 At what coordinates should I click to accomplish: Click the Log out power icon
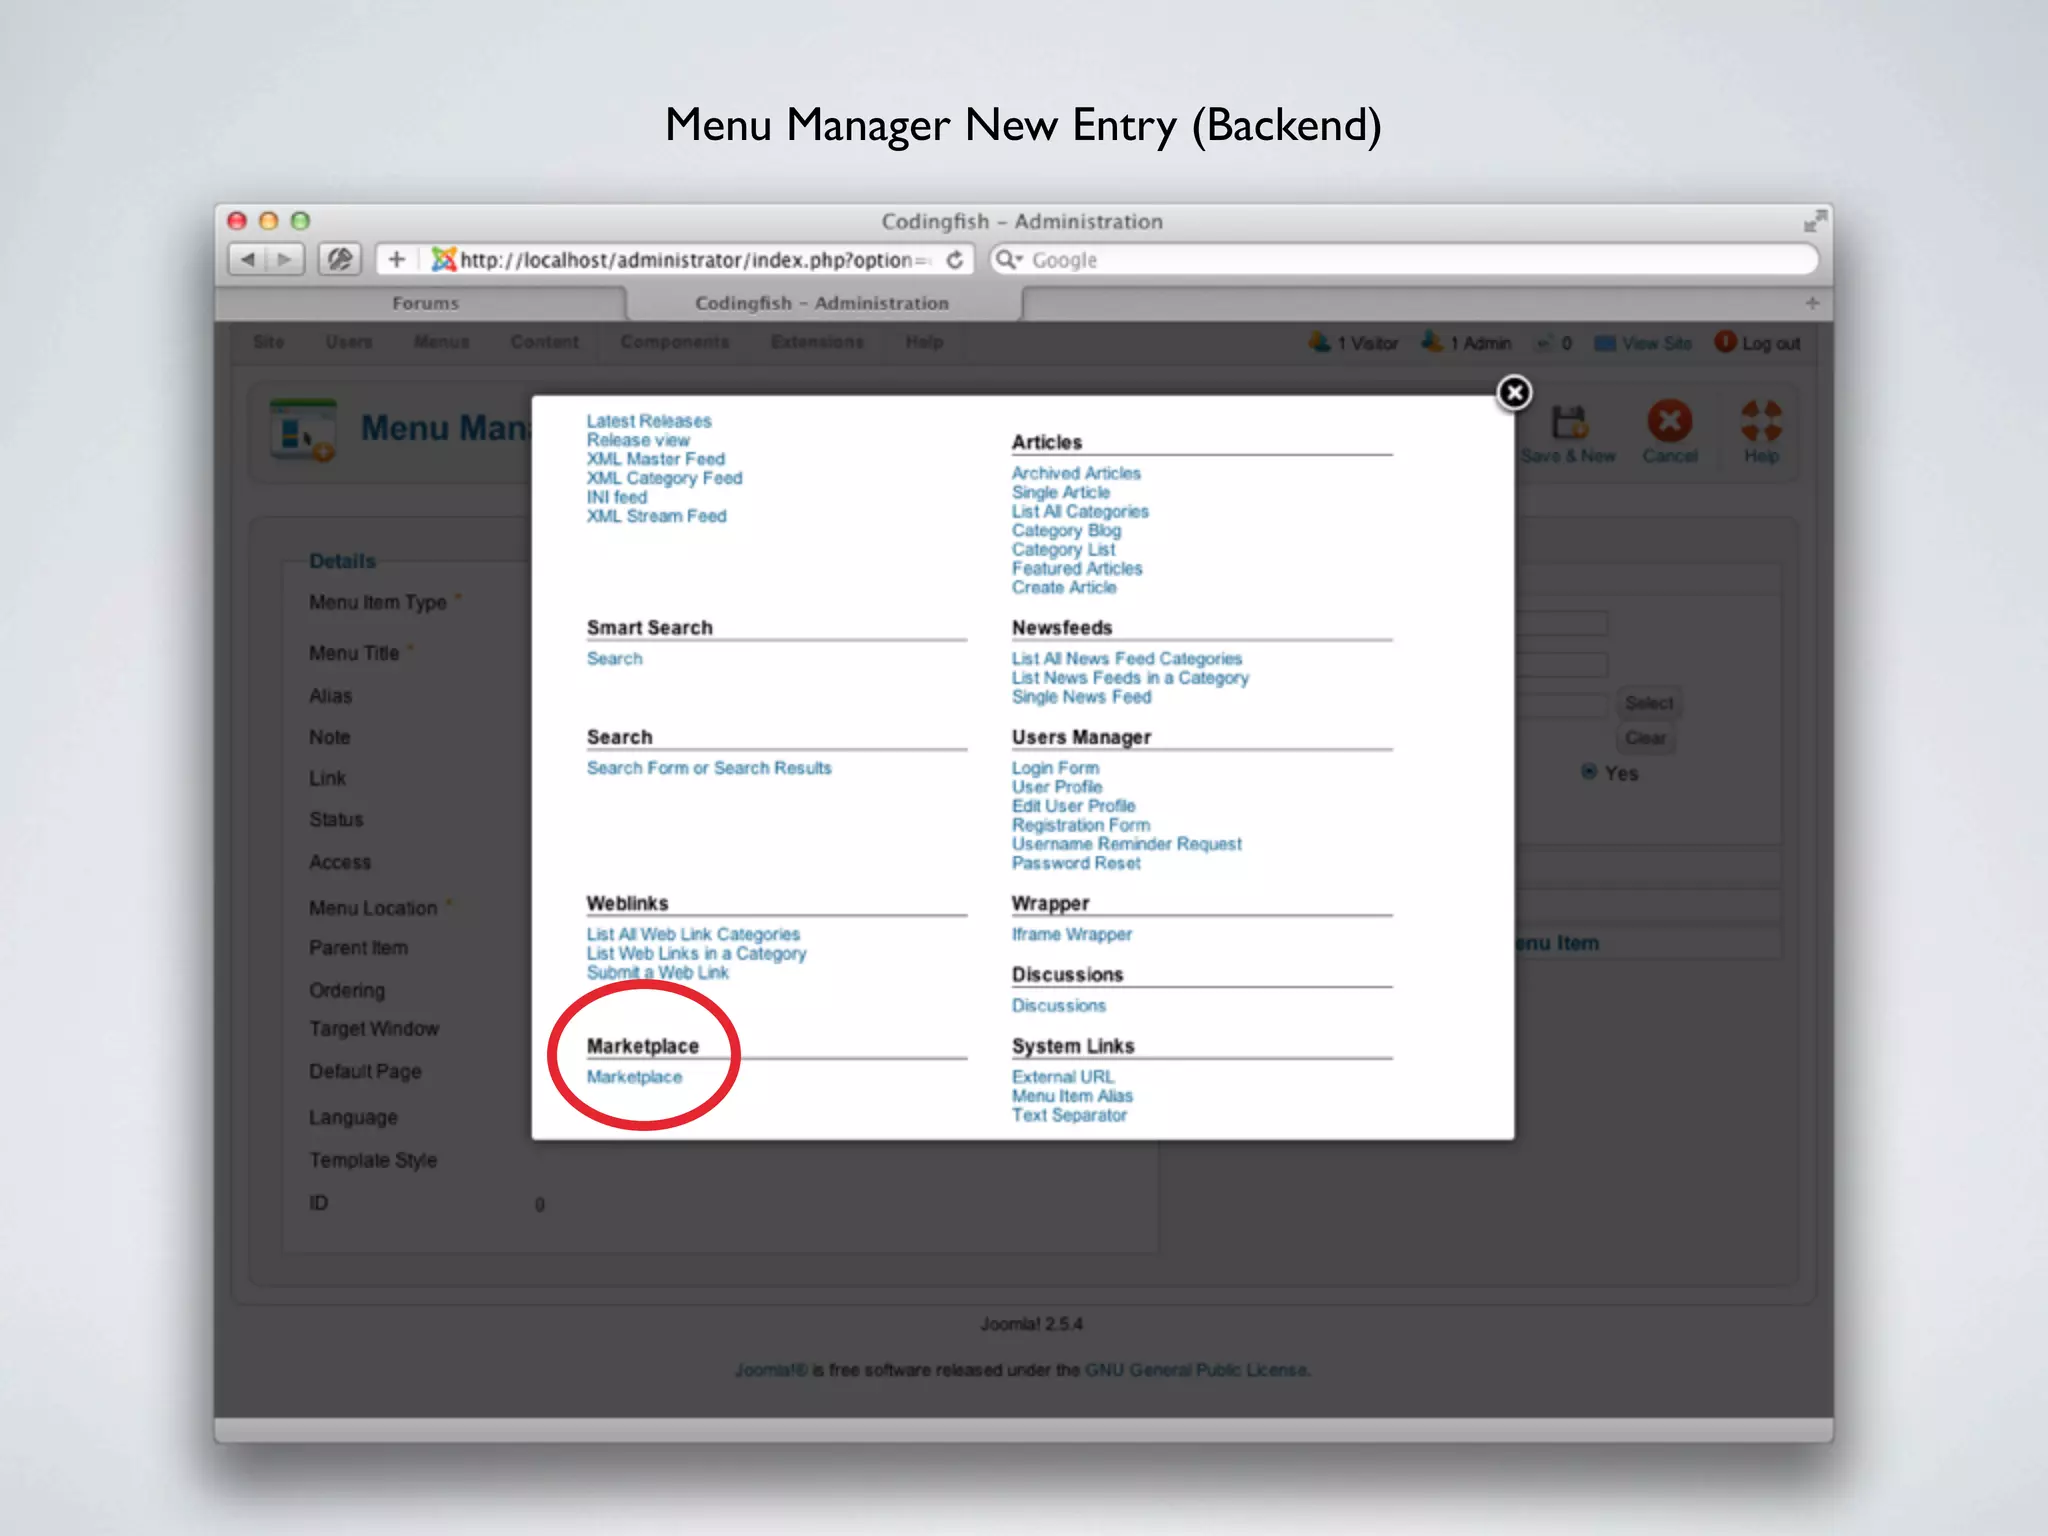click(x=1725, y=342)
